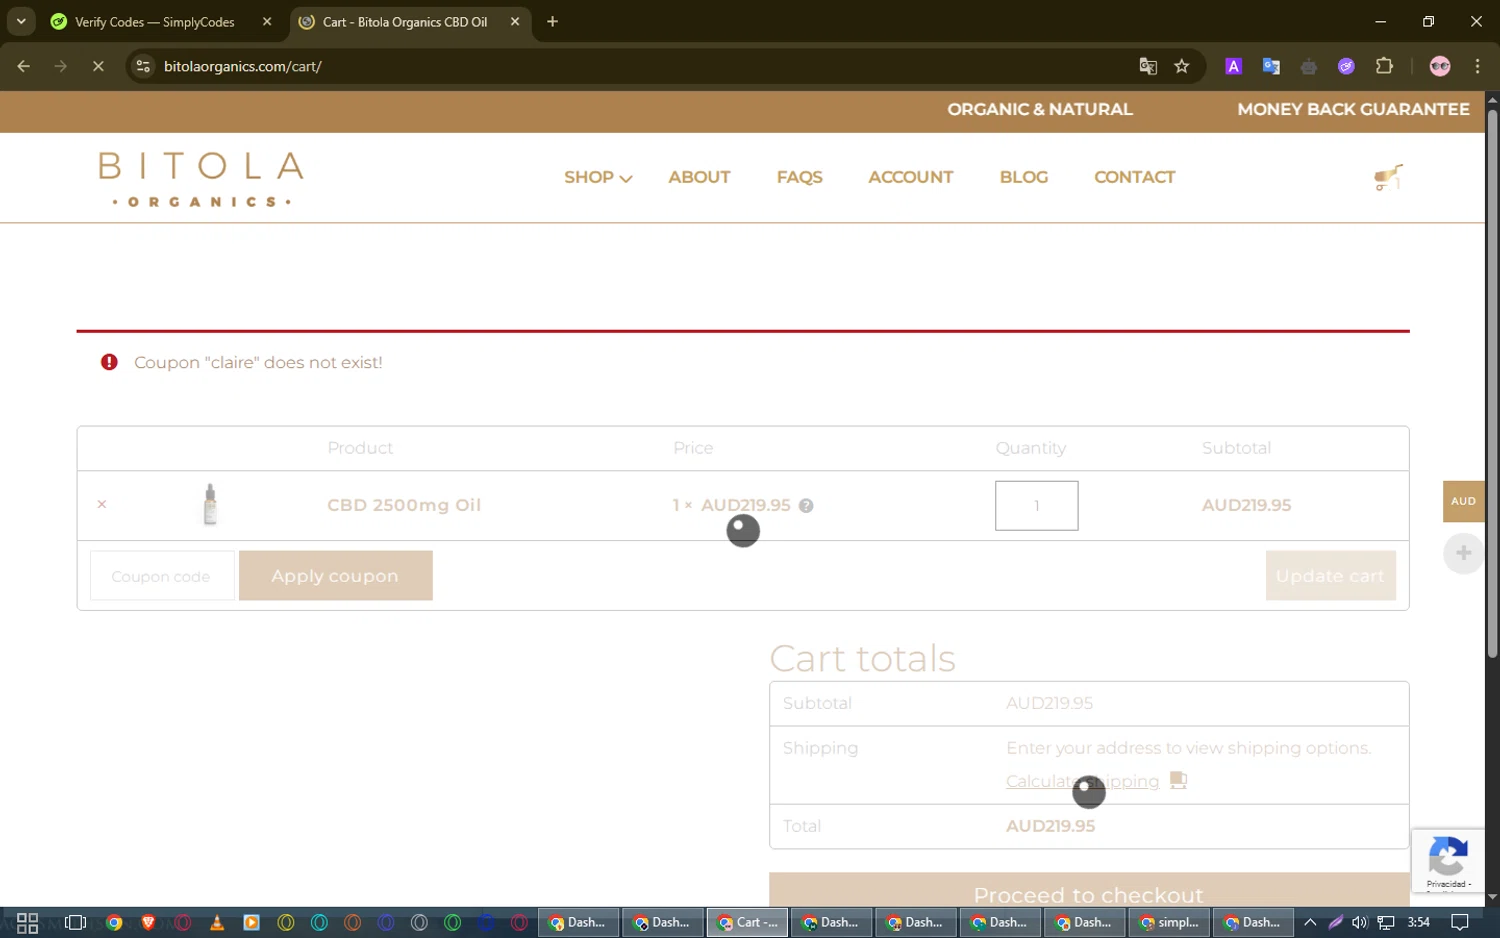Click the price help question mark icon

click(806, 506)
